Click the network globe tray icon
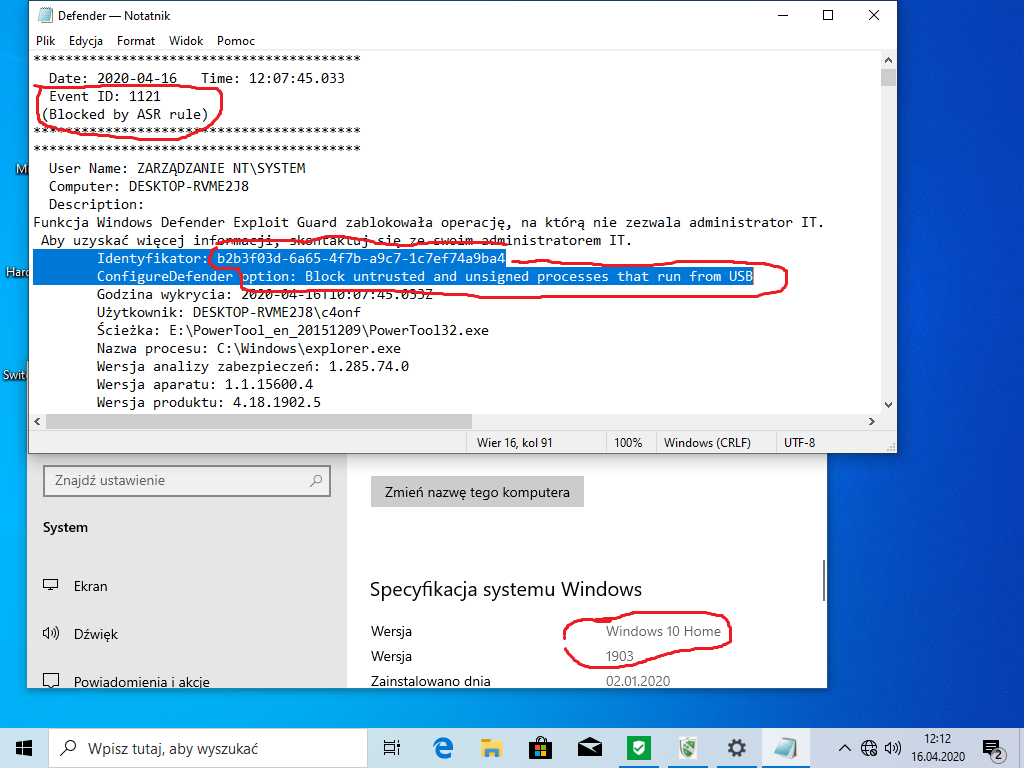This screenshot has height=768, width=1024. coord(869,748)
